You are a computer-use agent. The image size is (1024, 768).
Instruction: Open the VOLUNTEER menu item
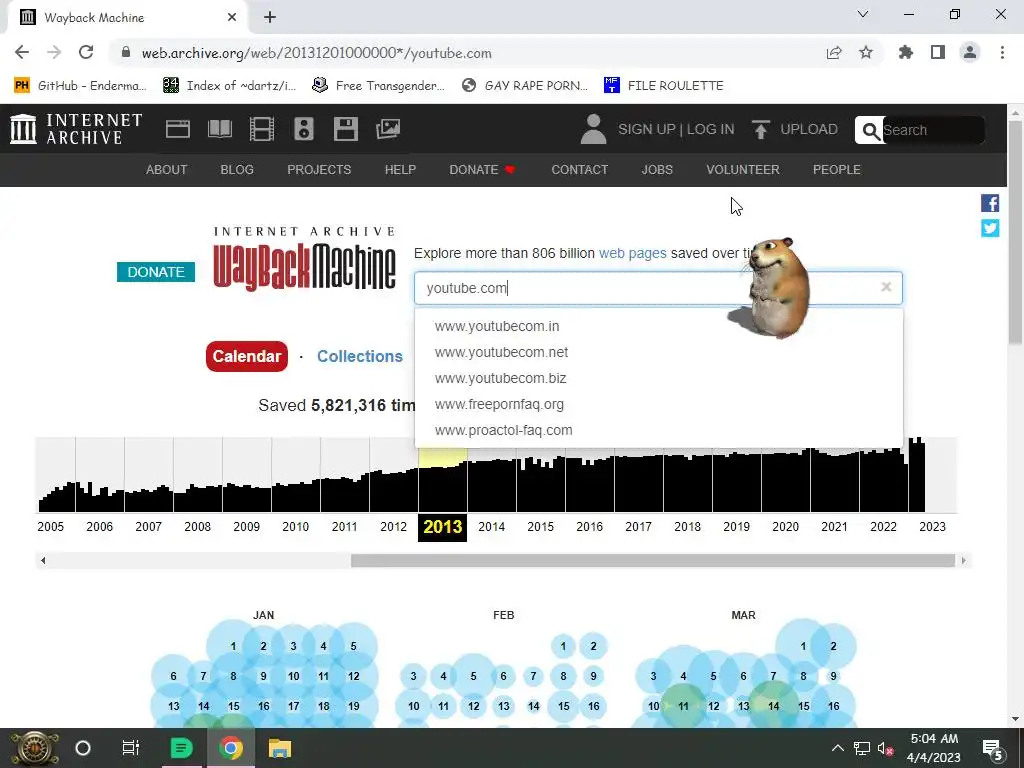point(743,170)
